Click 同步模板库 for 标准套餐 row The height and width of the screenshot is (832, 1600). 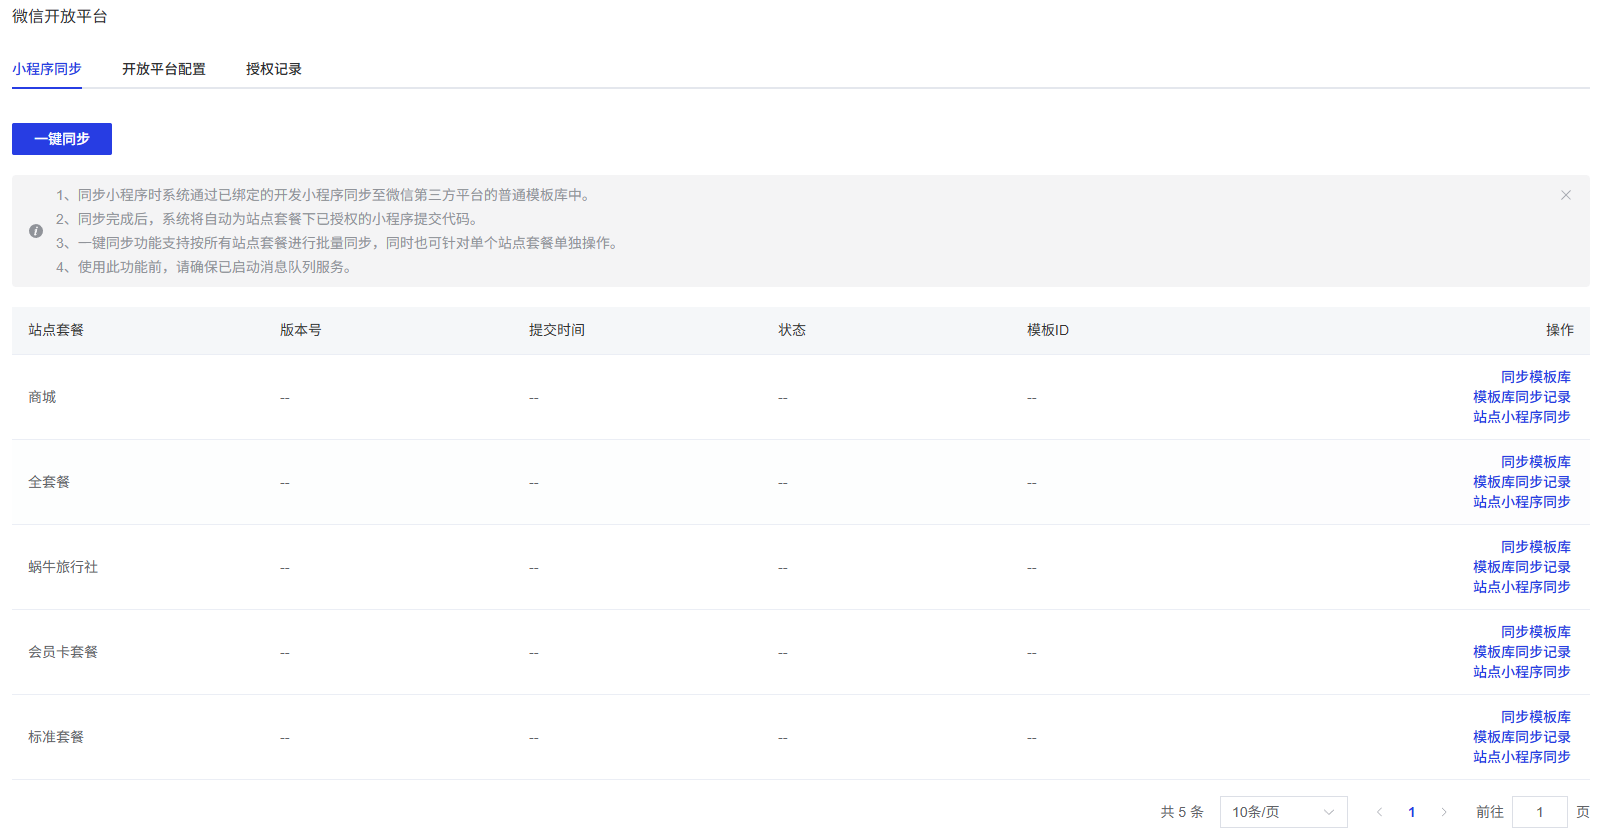1535,717
